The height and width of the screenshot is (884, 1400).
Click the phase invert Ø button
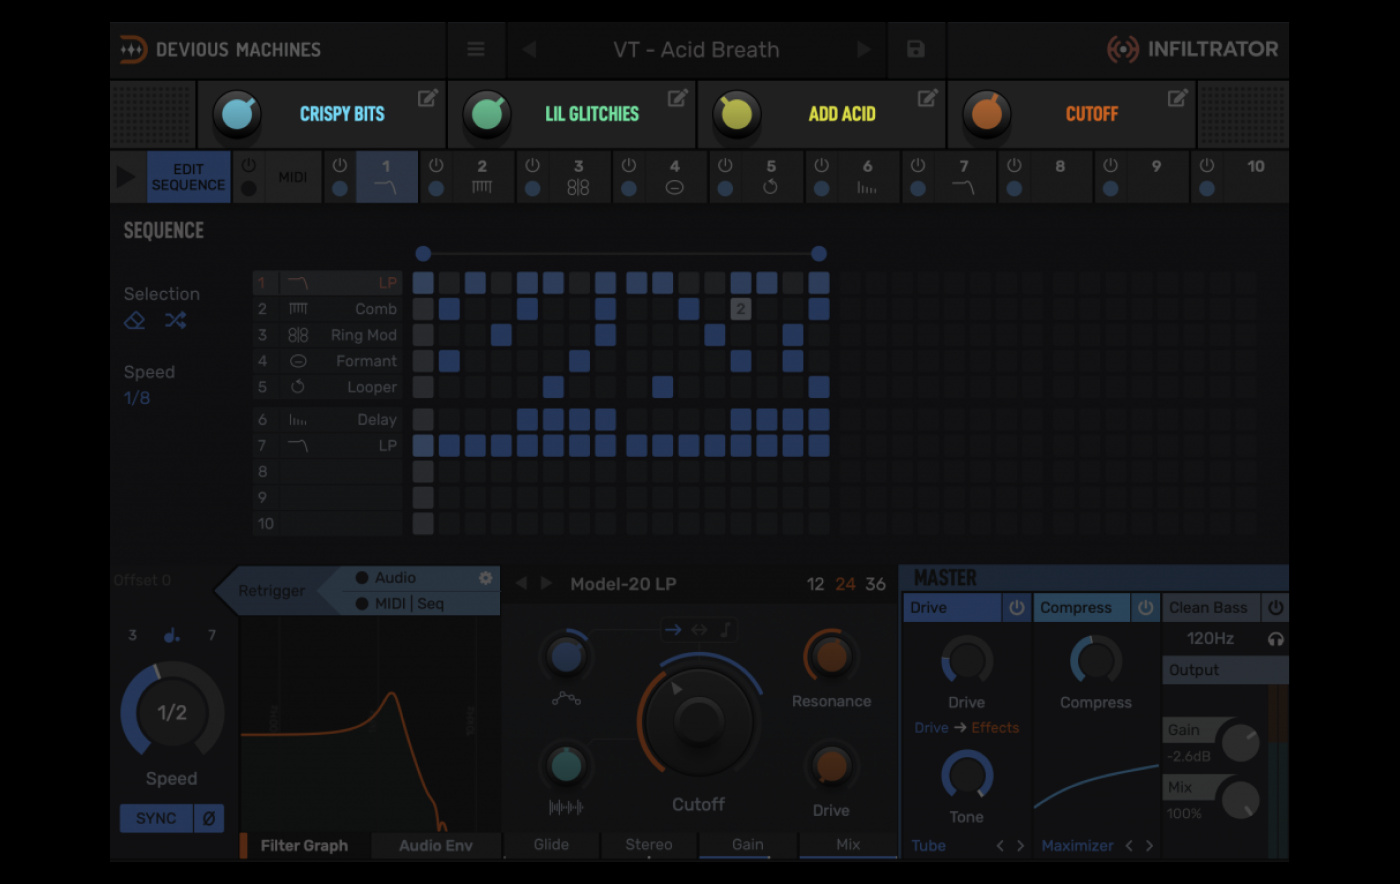[208, 818]
